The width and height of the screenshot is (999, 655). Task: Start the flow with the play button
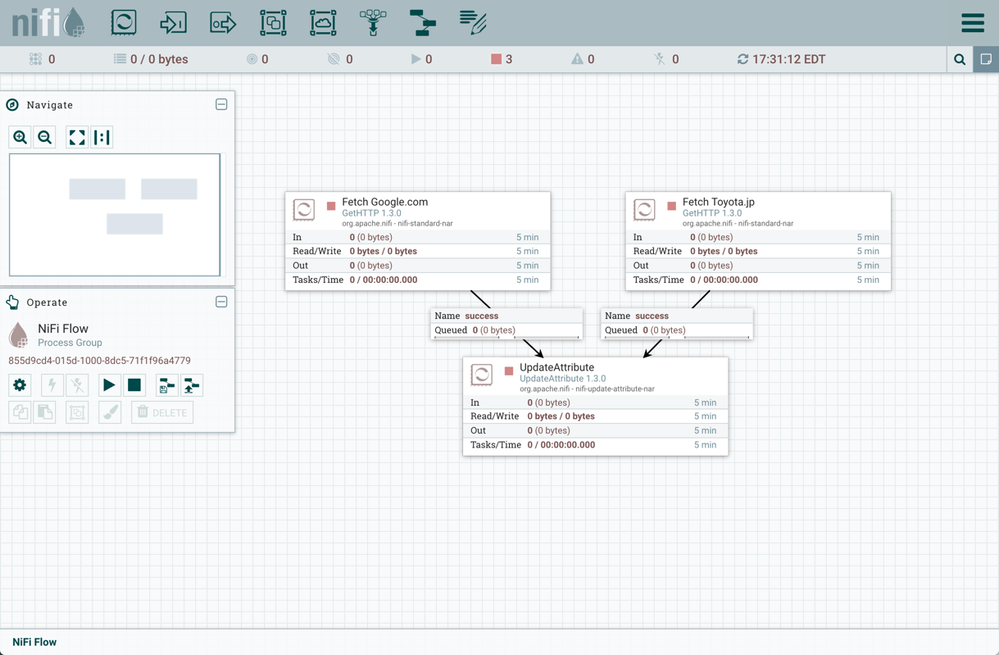click(x=109, y=385)
